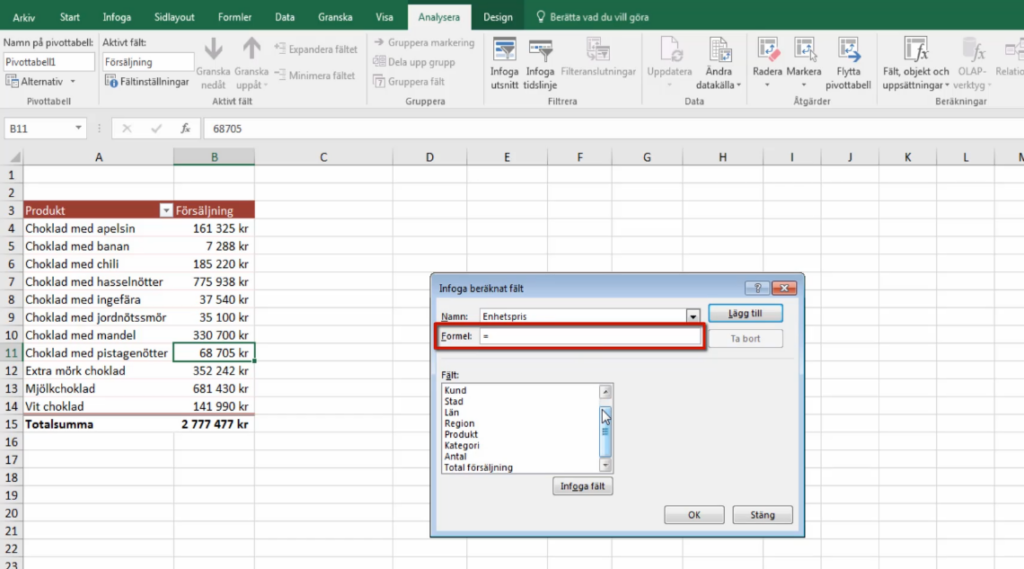Click the formula bar fx button
Screen dimensions: 1024x569
(x=185, y=129)
